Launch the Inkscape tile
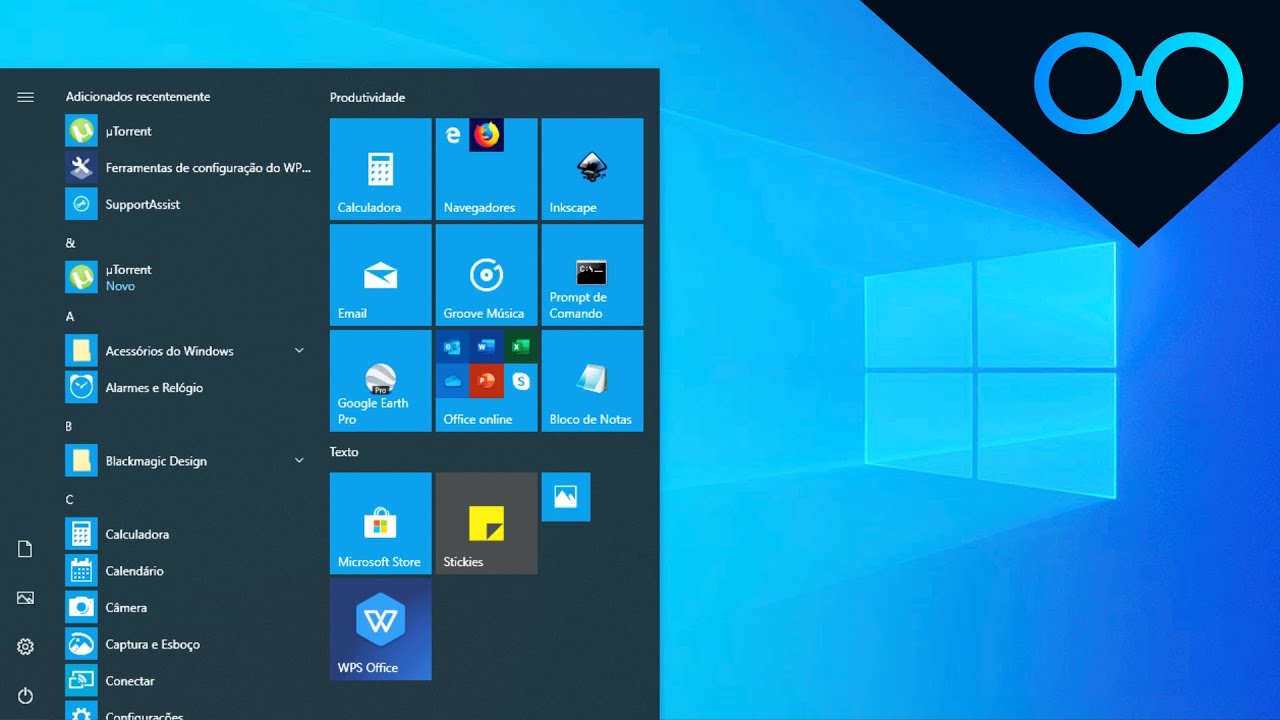Viewport: 1280px width, 720px height. [593, 169]
